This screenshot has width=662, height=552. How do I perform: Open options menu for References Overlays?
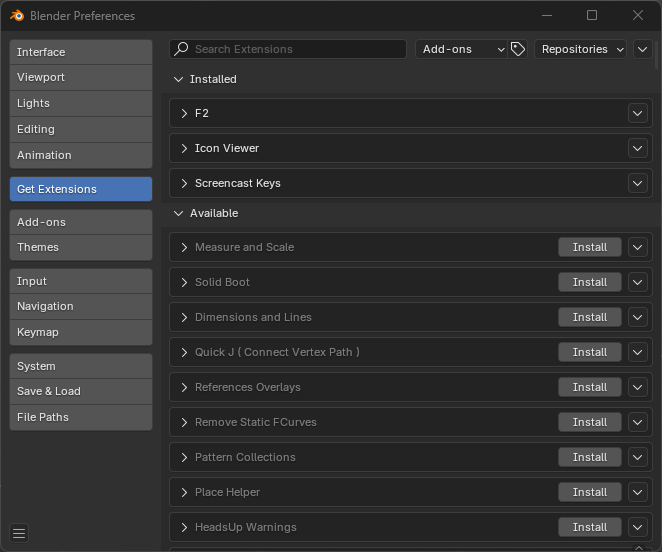coord(638,387)
